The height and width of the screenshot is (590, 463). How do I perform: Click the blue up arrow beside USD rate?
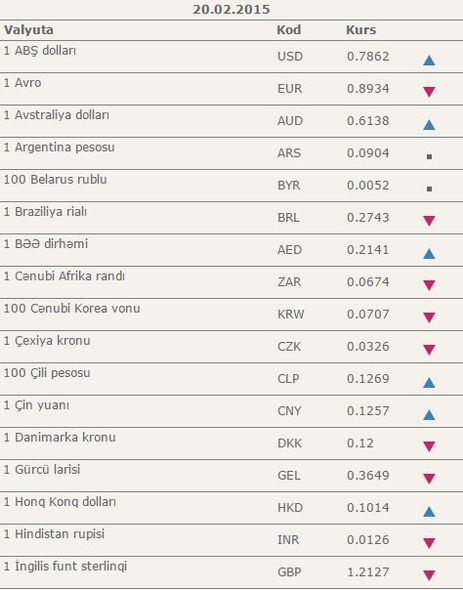[x=429, y=60]
